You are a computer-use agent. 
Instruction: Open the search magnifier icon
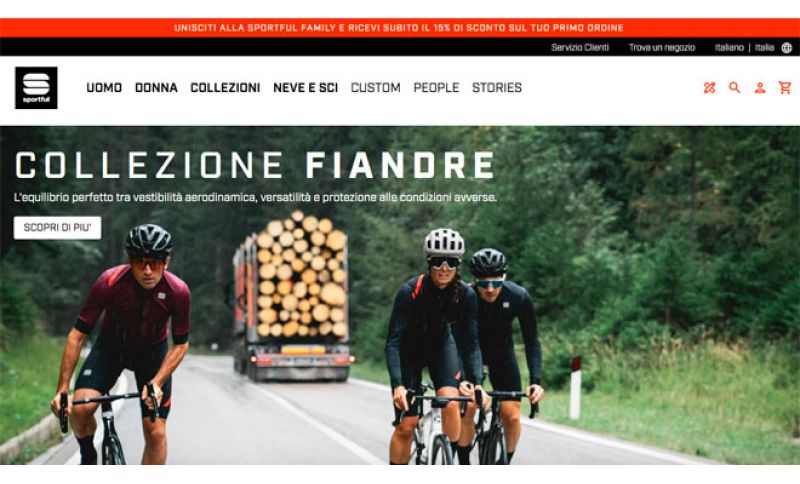734,88
